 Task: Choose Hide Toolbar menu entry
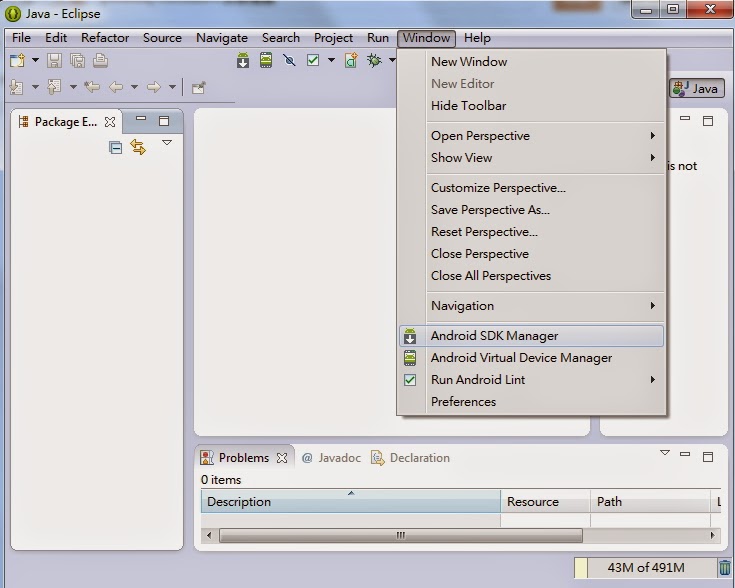(x=532, y=106)
